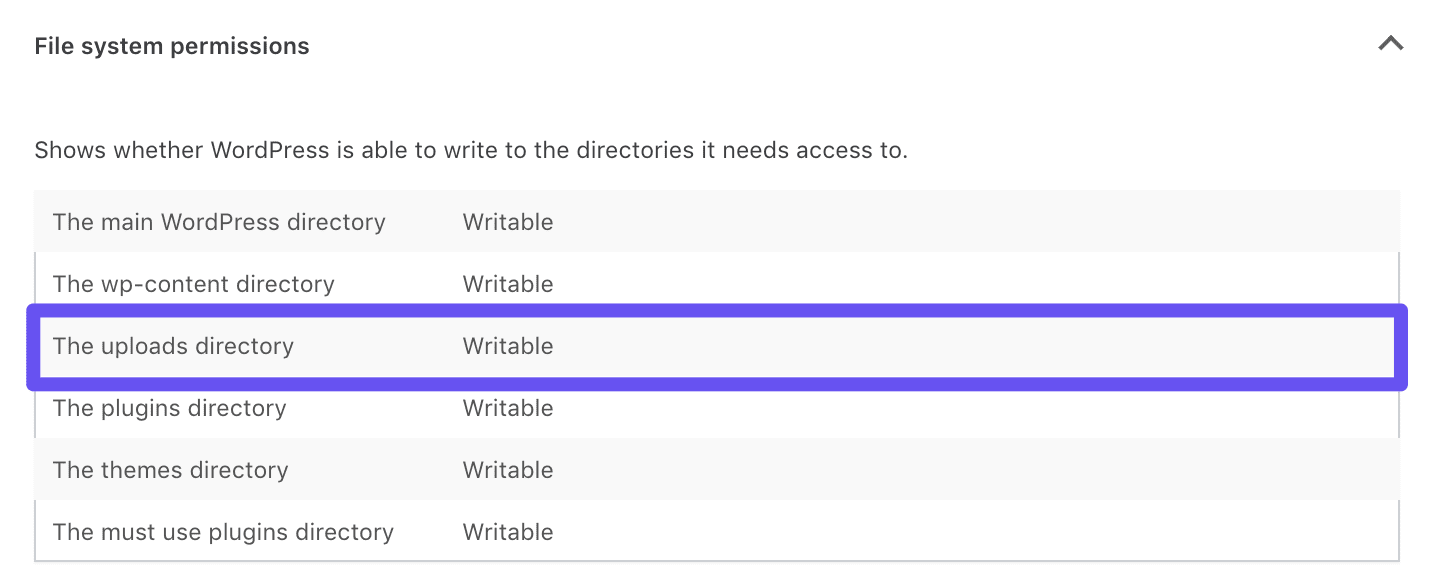Select the main WordPress directory row
Image resolution: width=1434 pixels, height=584 pixels.
700,221
